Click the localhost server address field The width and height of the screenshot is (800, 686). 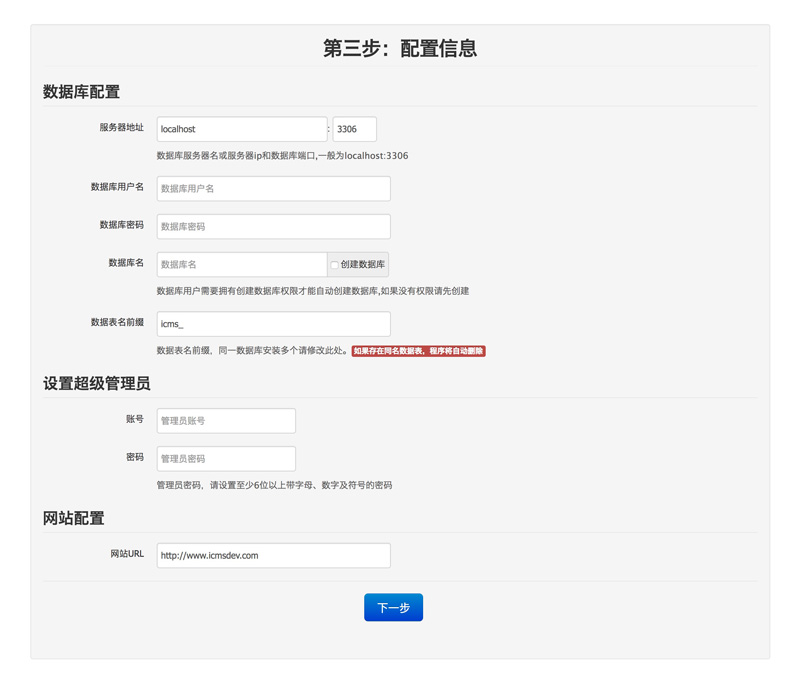[241, 129]
